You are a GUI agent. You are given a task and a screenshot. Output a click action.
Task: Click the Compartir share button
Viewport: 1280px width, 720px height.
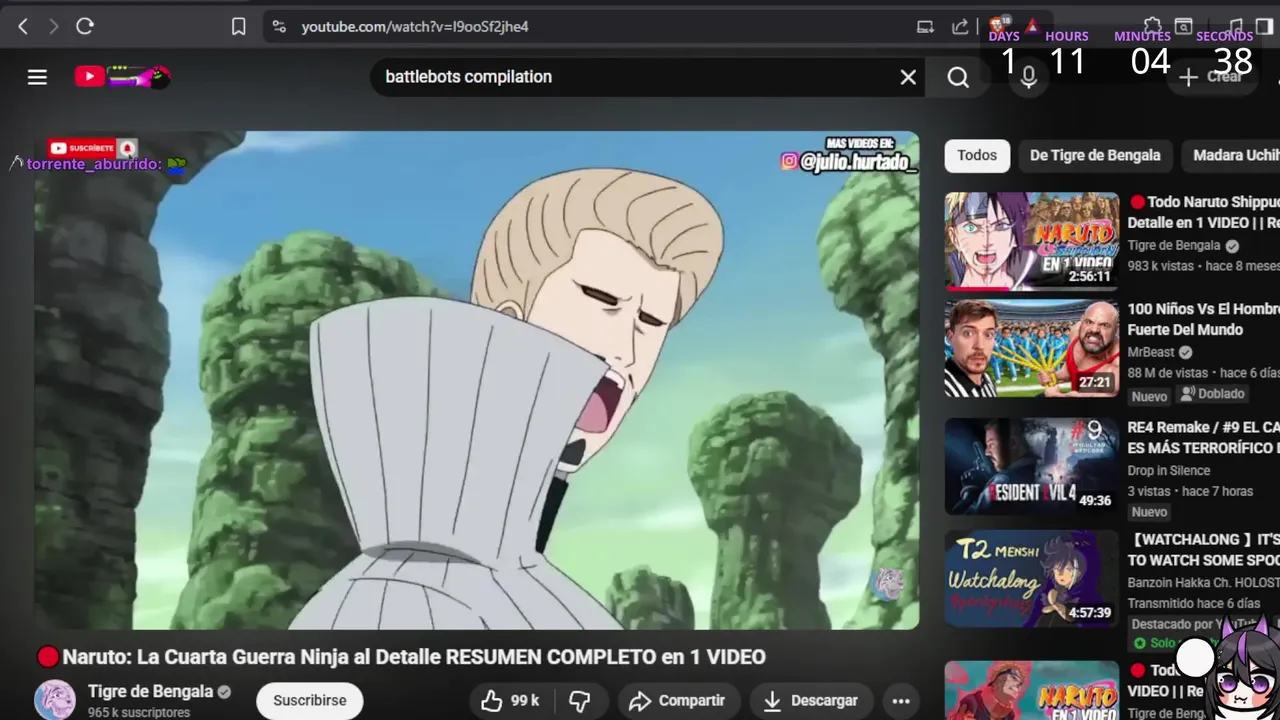click(678, 701)
